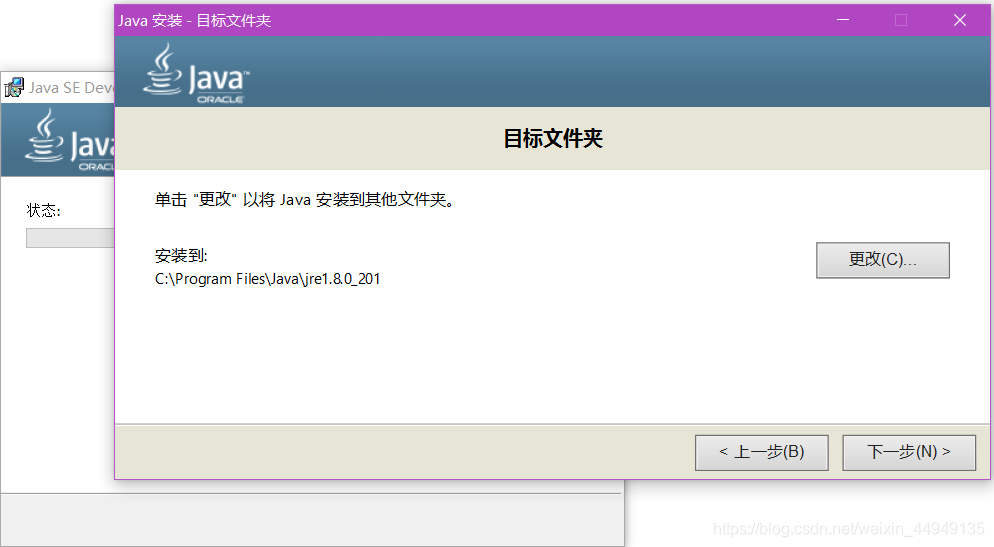994x547 pixels.
Task: Go back with the 上一步(B) button
Action: (x=761, y=453)
